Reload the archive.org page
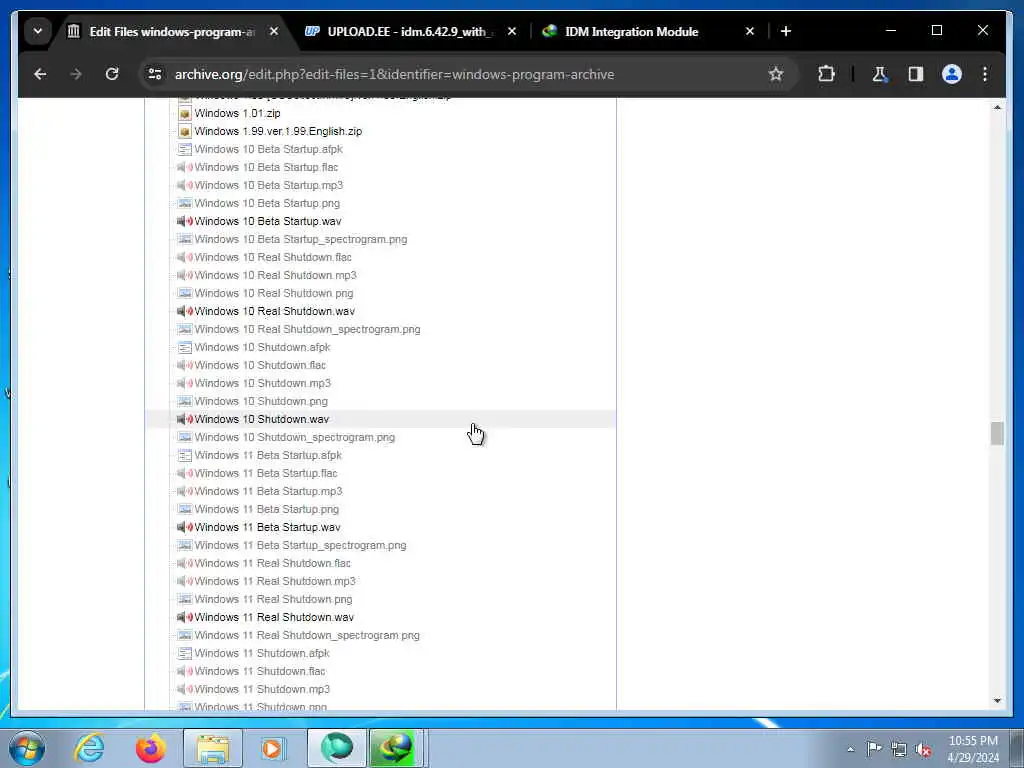 pos(112,74)
